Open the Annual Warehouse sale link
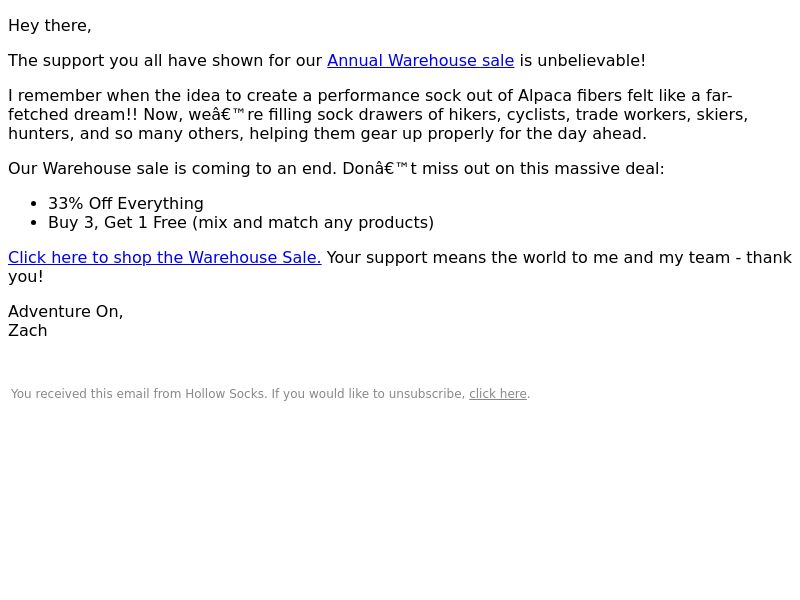Image resolution: width=800 pixels, height=600 pixels. [x=420, y=61]
